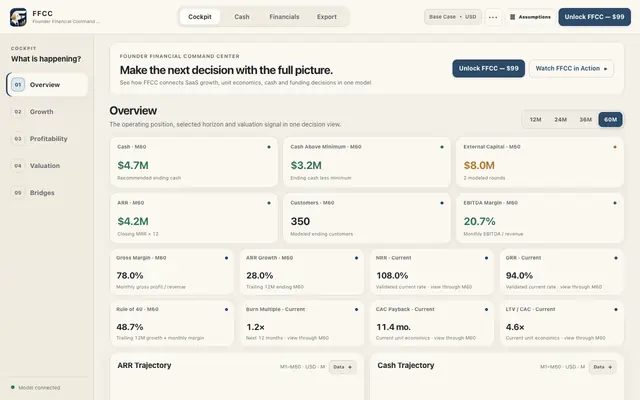Set the horizon to 12M
This screenshot has width=640, height=400.
[535, 120]
